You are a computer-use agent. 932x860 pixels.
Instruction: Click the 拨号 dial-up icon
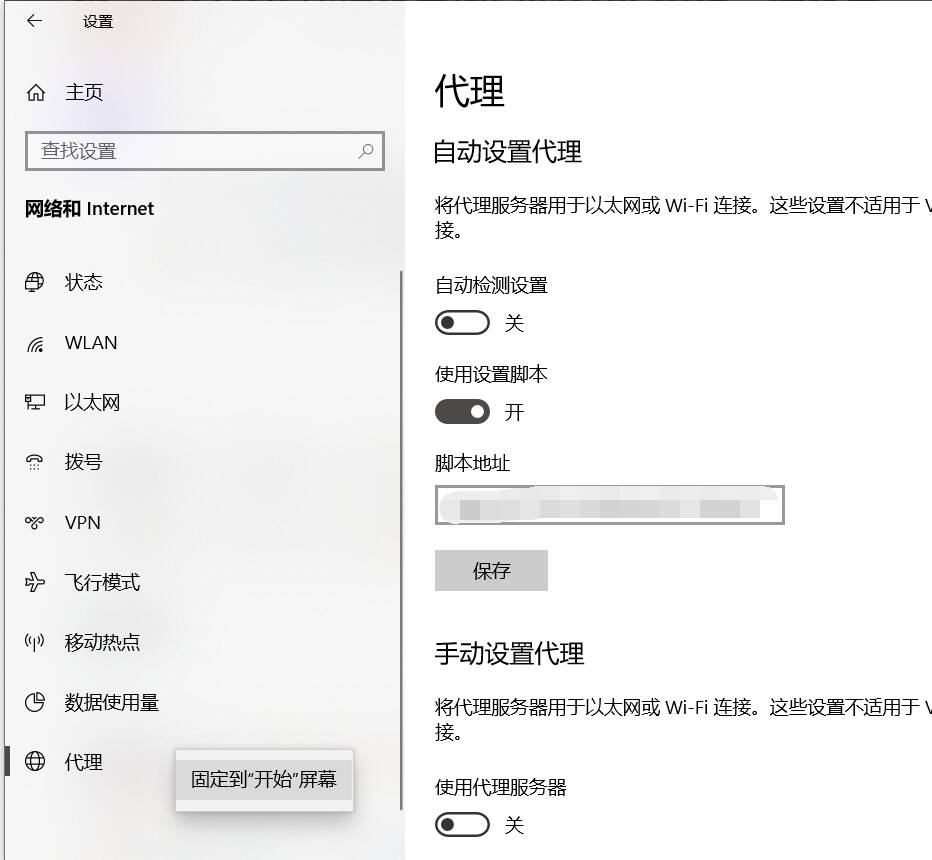tap(35, 462)
